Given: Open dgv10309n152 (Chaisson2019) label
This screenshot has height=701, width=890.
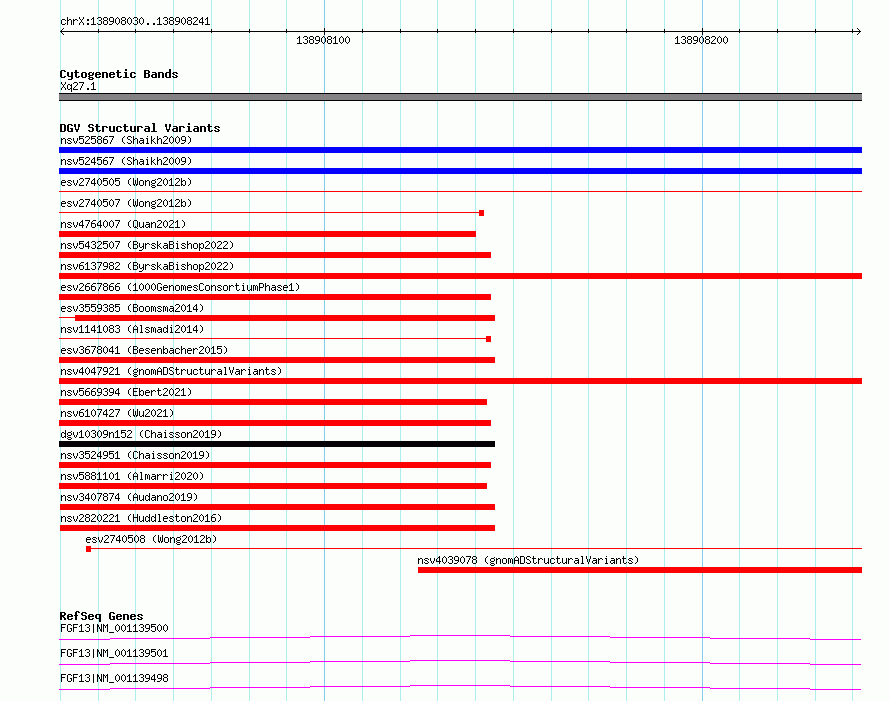Looking at the screenshot, I should pyautogui.click(x=141, y=434).
